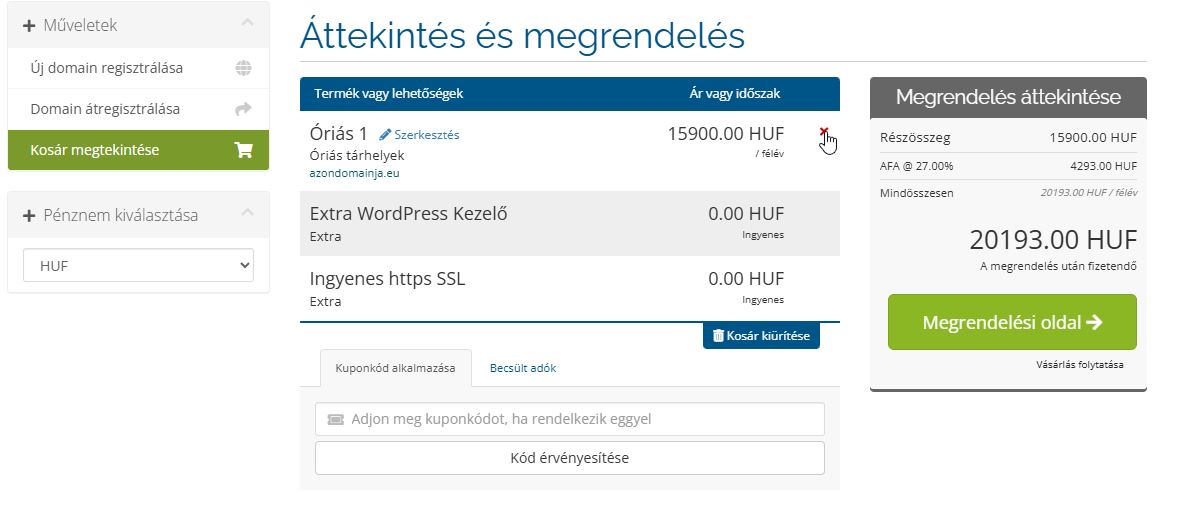Open the HUF currency dropdown
Screen dimensions: 1193x509
click(138, 265)
